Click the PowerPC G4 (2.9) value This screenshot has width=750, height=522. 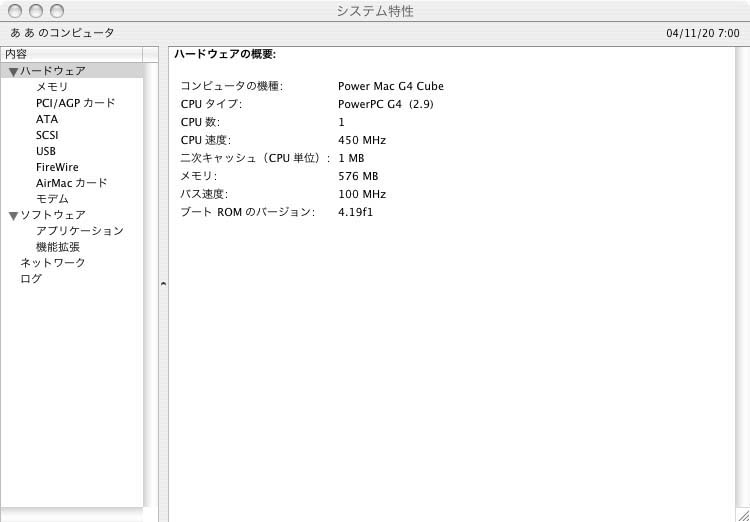click(386, 104)
